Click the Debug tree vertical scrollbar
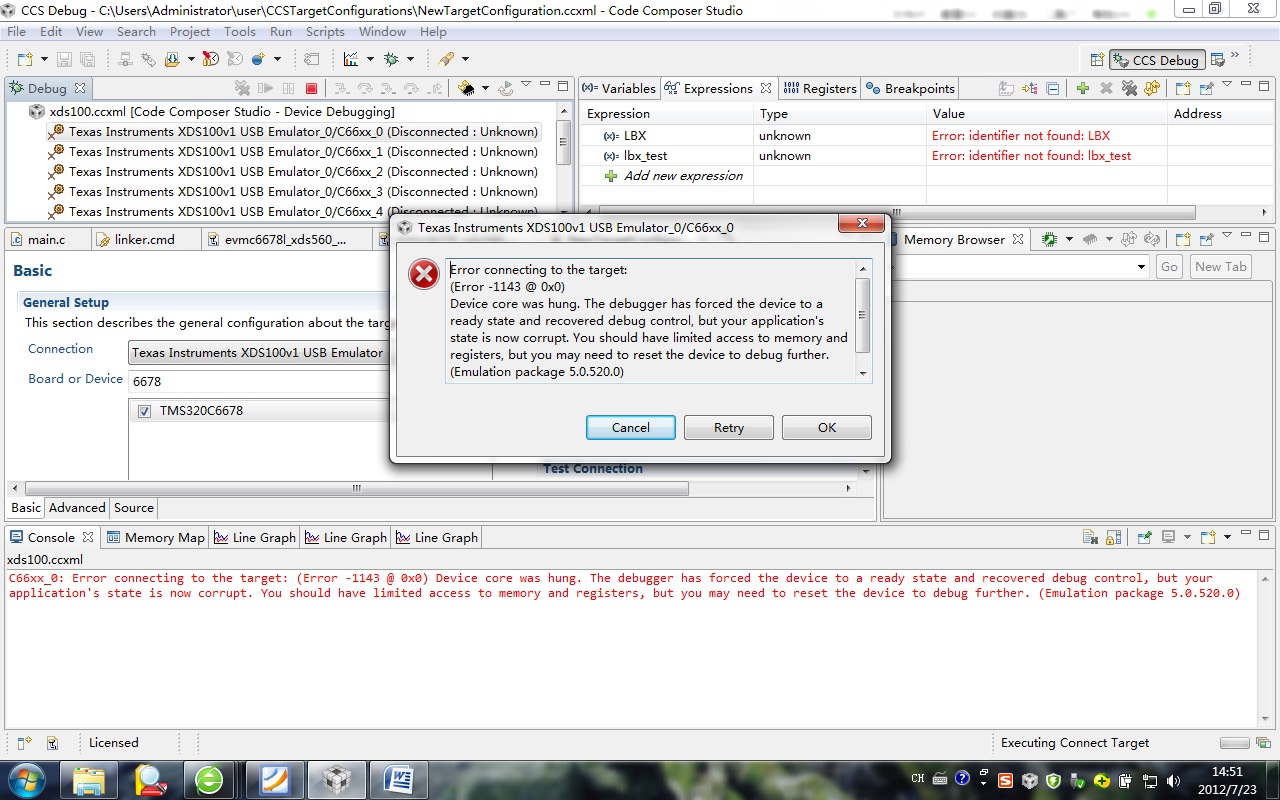 [563, 143]
